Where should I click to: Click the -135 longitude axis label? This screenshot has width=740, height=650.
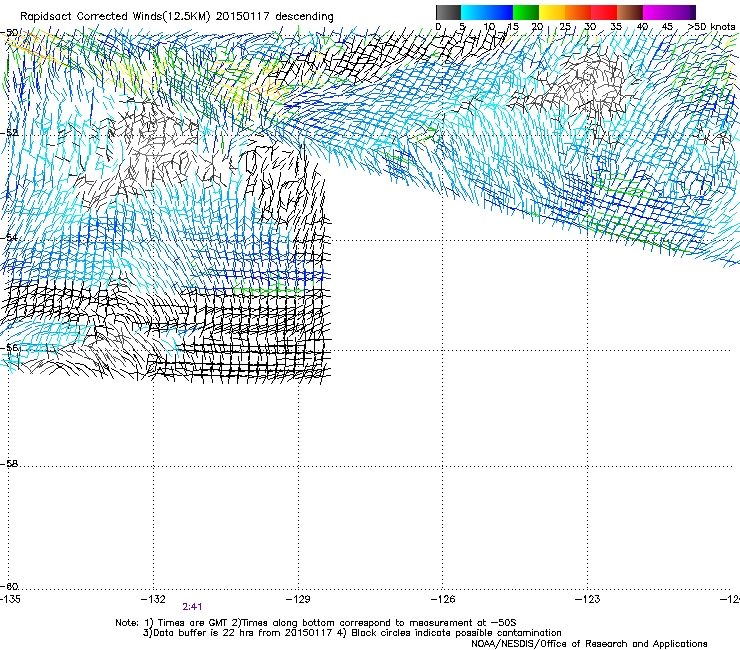click(10, 599)
